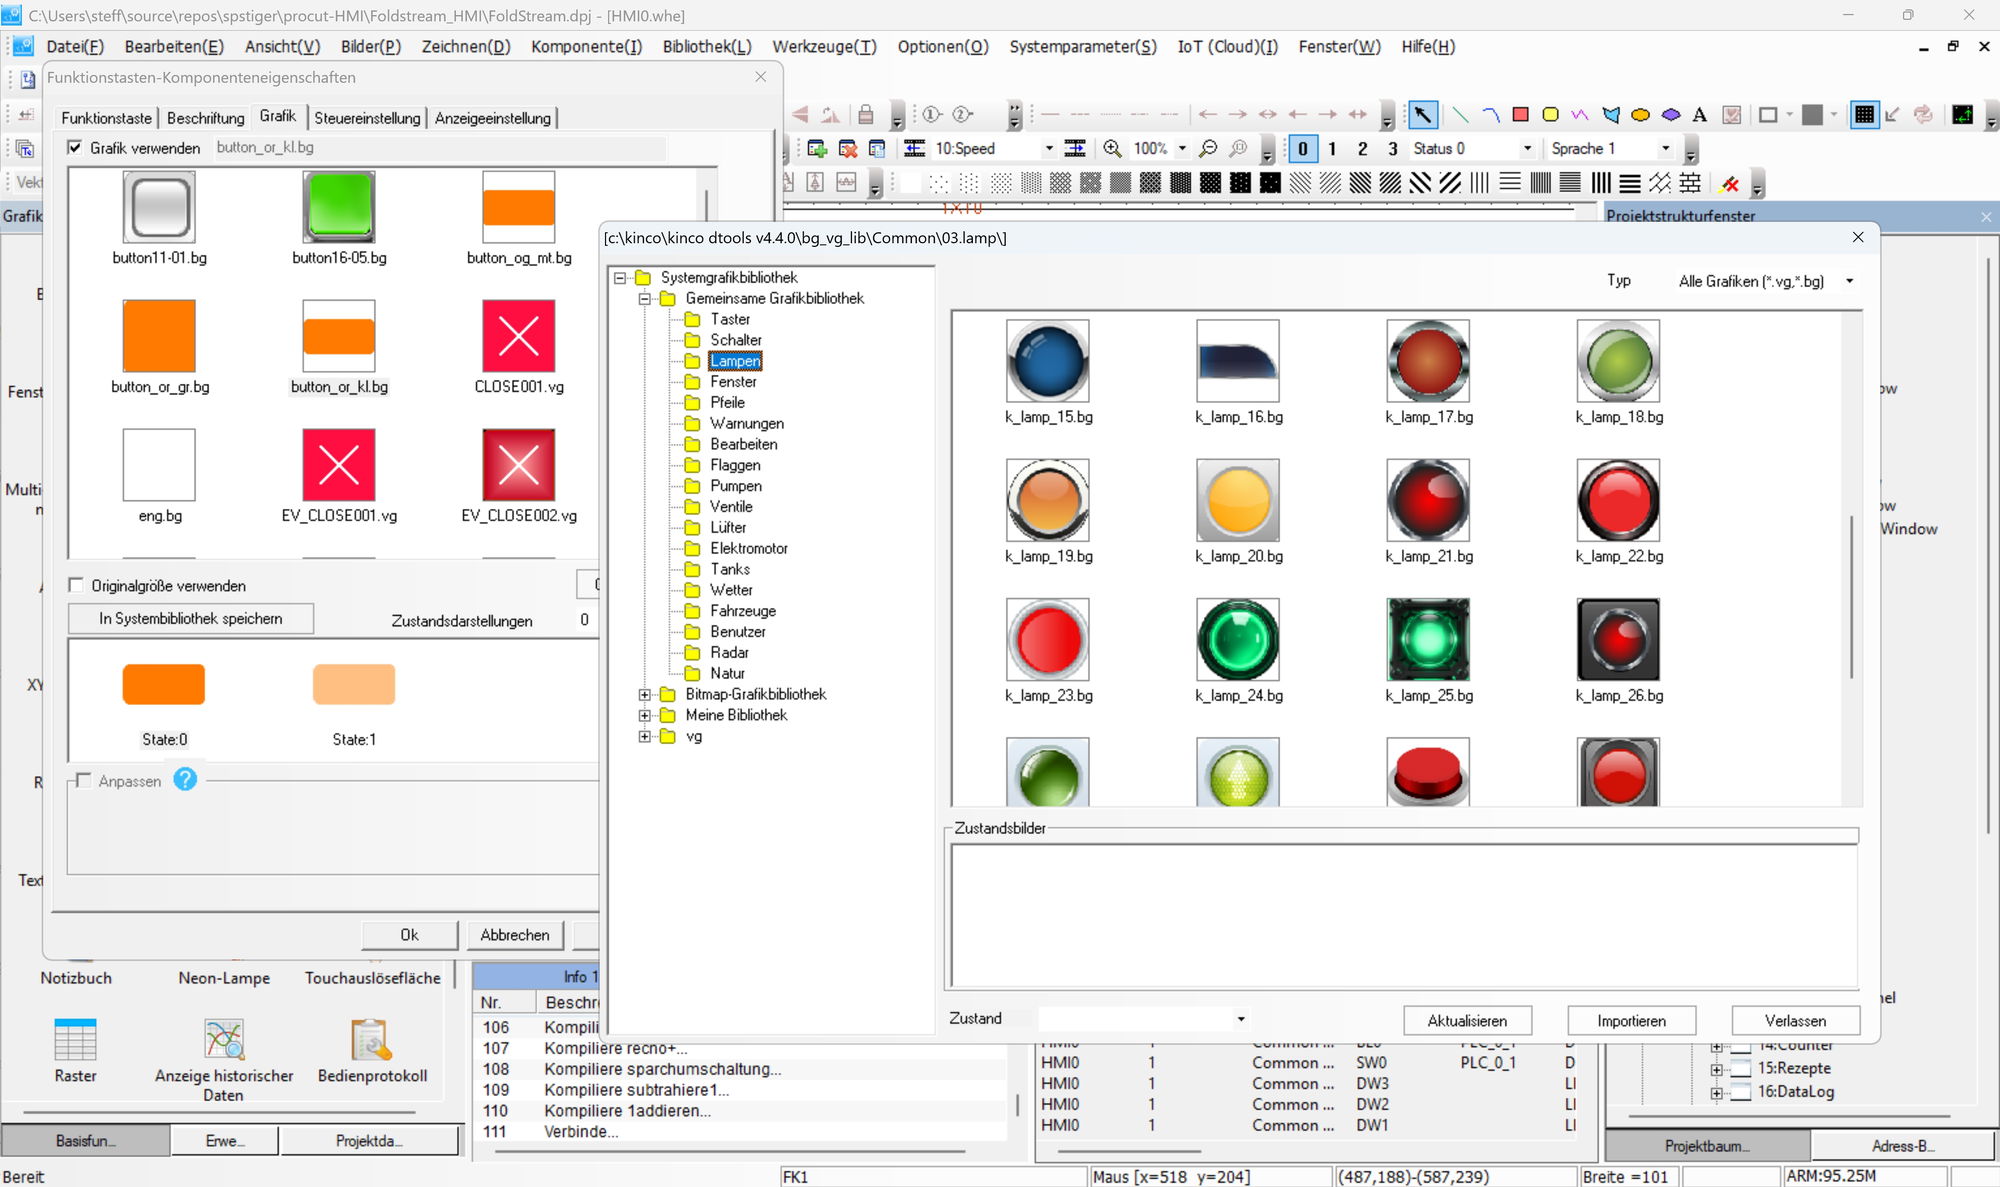Open the Sprache 1 dropdown
This screenshot has width=2000, height=1187.
(x=1666, y=148)
